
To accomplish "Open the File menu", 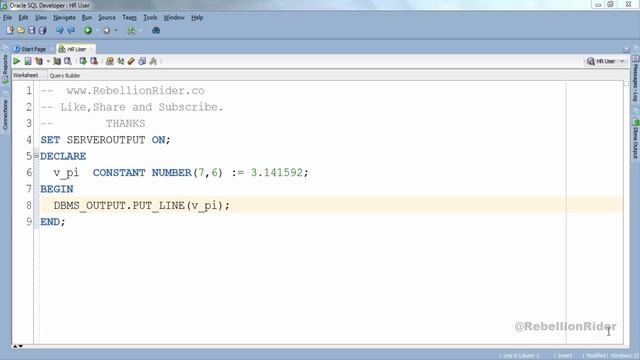I will [x=7, y=18].
